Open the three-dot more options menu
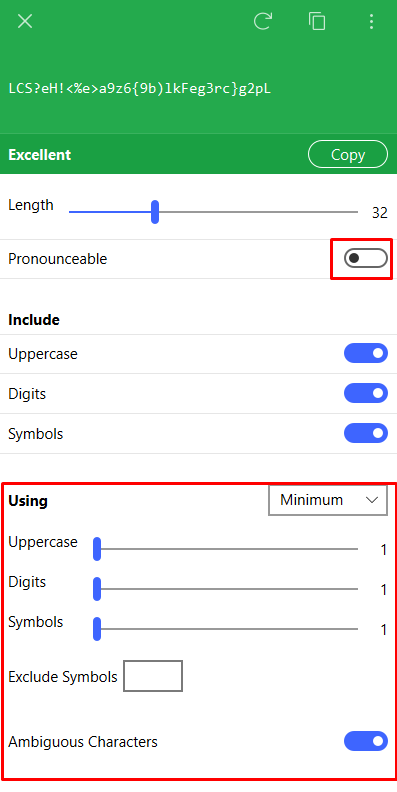Screen dimensions: 397x792 [x=371, y=21]
